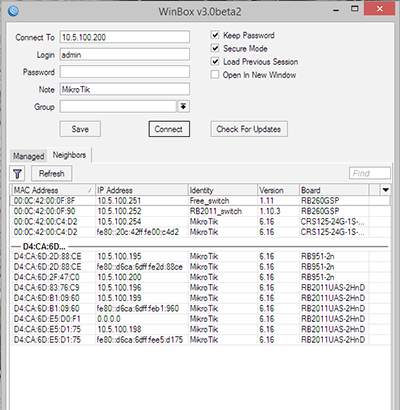Uncheck Load Previous Session
The image size is (400, 410).
(215, 62)
